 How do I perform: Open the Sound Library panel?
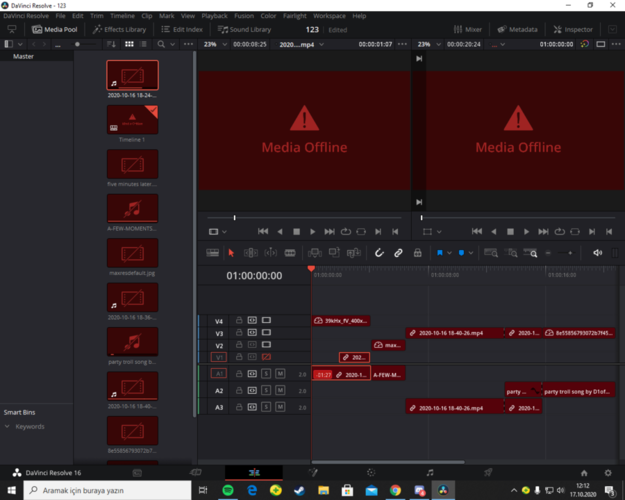pos(244,30)
